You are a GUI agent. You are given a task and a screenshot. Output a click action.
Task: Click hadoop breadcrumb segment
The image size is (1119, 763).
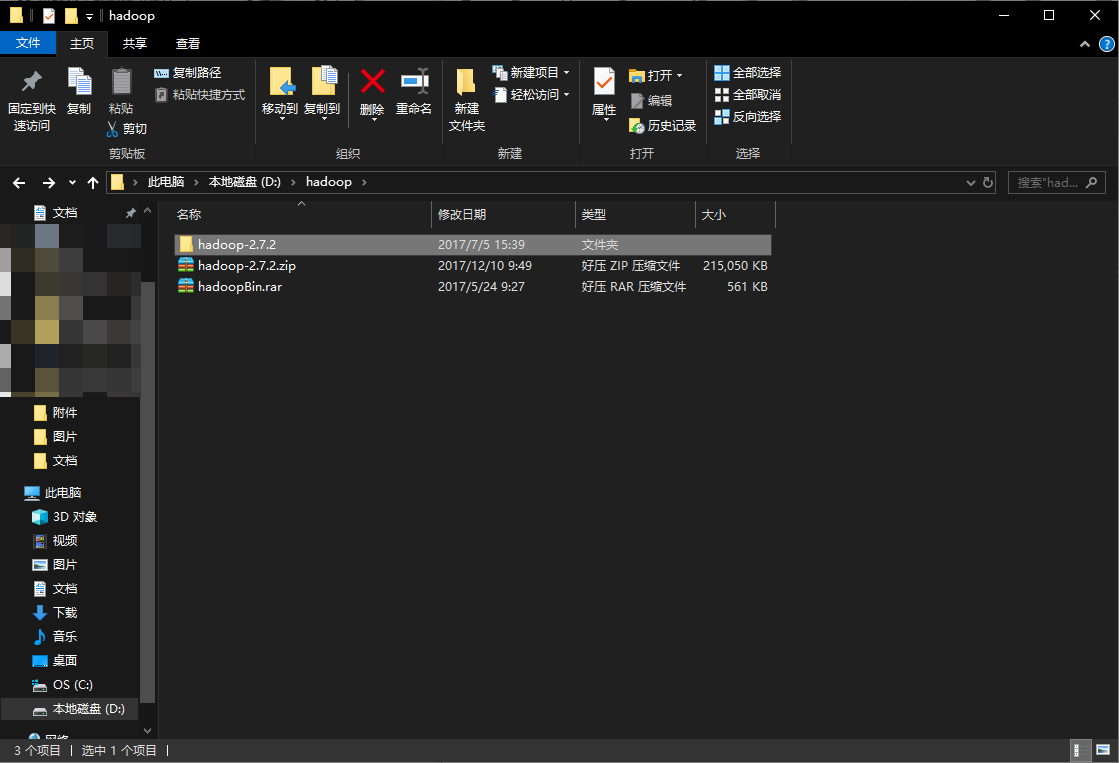329,182
